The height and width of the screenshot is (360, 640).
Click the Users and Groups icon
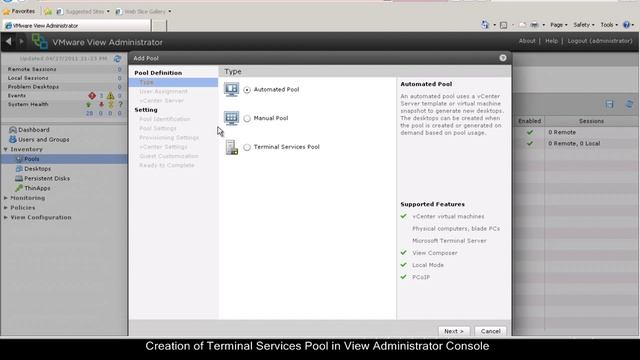click(13, 140)
